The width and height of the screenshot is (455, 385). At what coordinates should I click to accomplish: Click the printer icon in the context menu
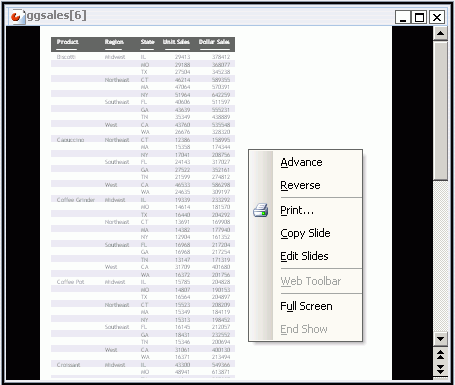(x=261, y=210)
